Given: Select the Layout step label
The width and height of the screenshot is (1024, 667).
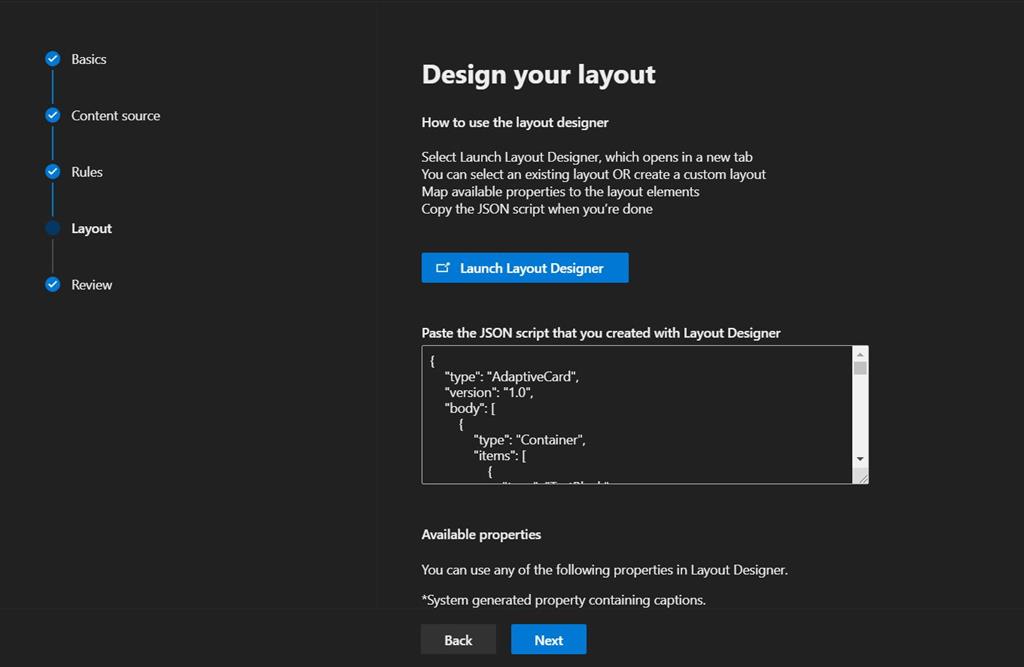Looking at the screenshot, I should [90, 228].
